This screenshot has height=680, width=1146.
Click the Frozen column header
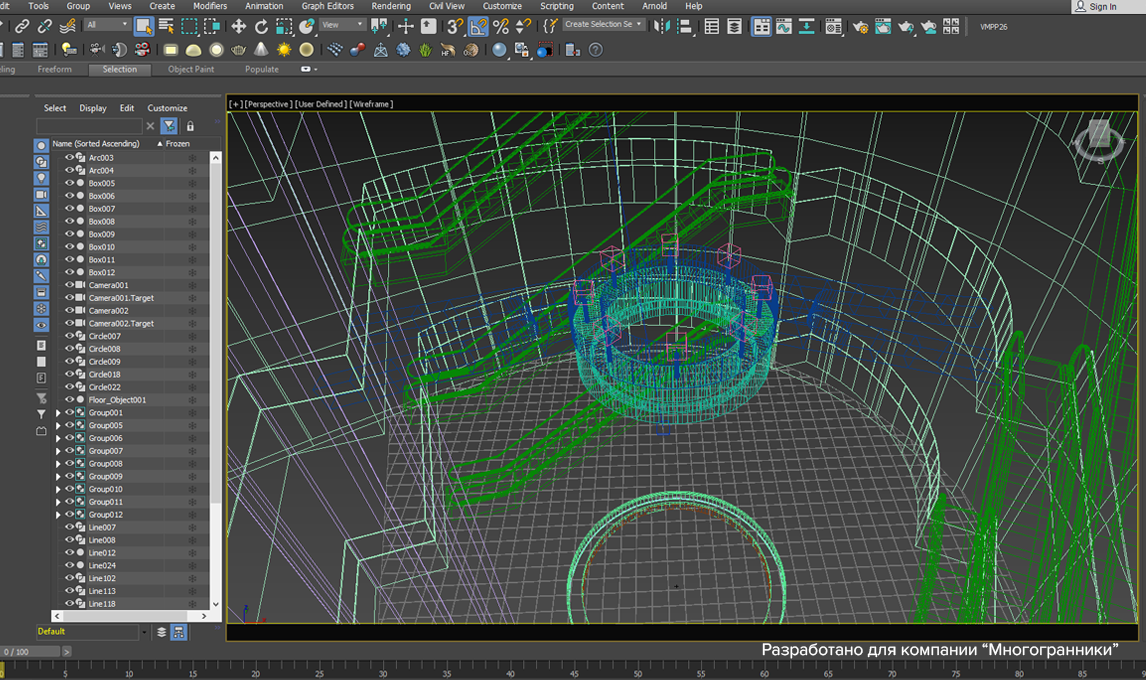click(177, 144)
